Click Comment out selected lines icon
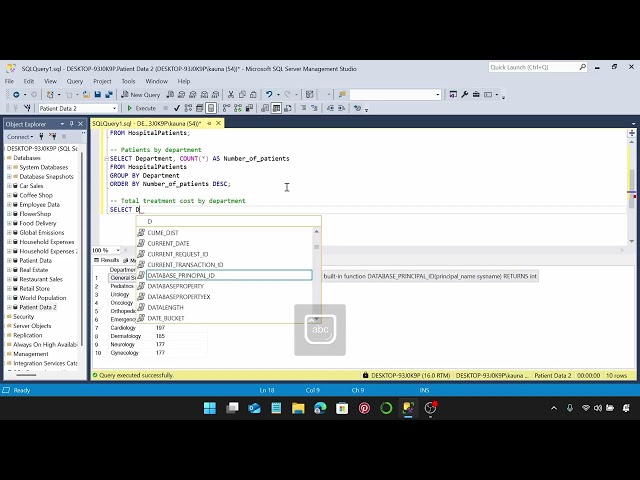The width and height of the screenshot is (640, 480). point(303,108)
